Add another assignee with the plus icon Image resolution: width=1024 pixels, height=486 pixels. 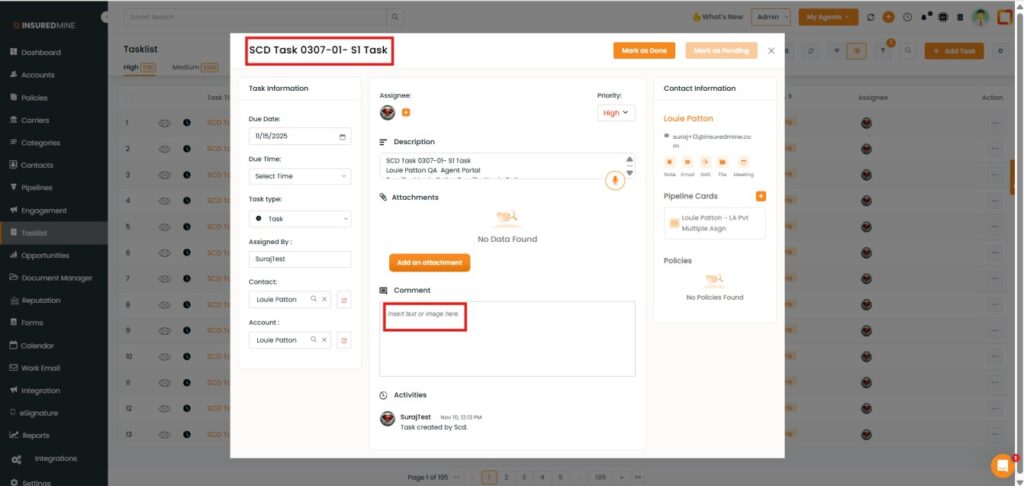click(x=406, y=113)
